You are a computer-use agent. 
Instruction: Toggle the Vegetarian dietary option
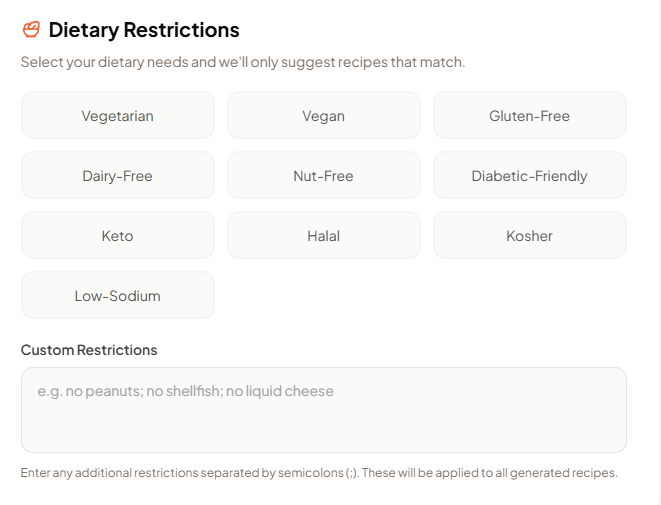coord(118,116)
